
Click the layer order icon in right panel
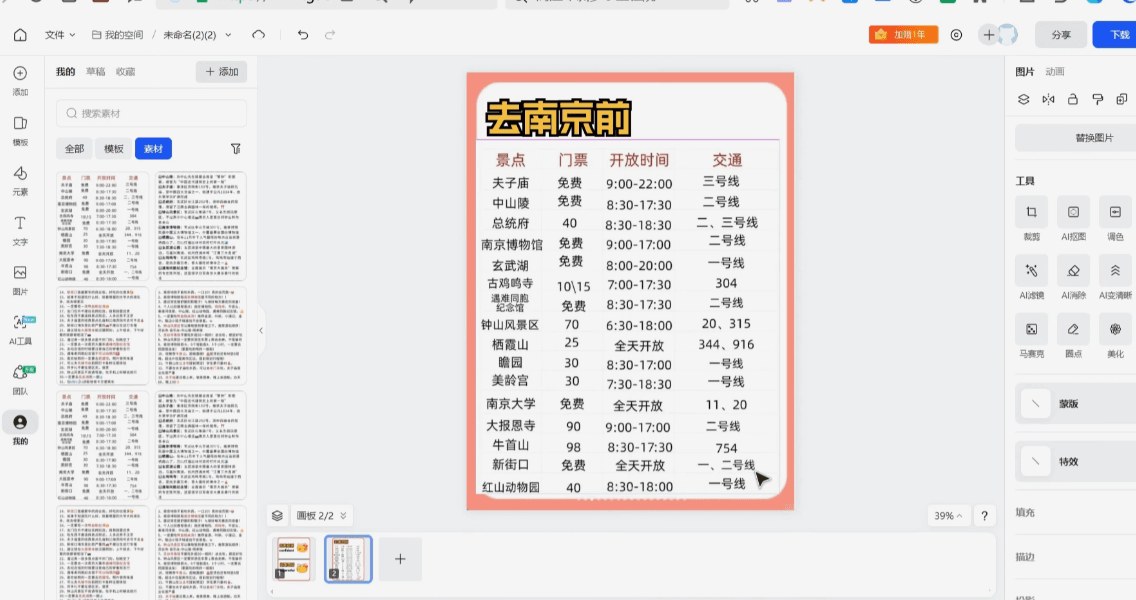coord(1024,99)
